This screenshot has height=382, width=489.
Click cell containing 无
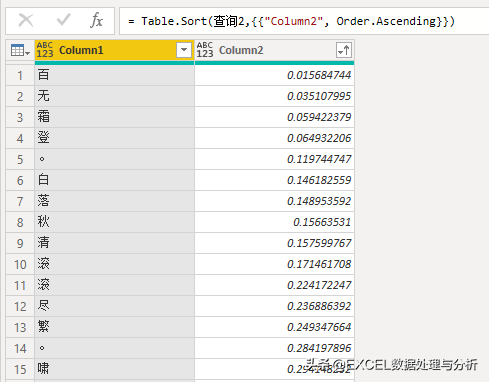(x=114, y=96)
